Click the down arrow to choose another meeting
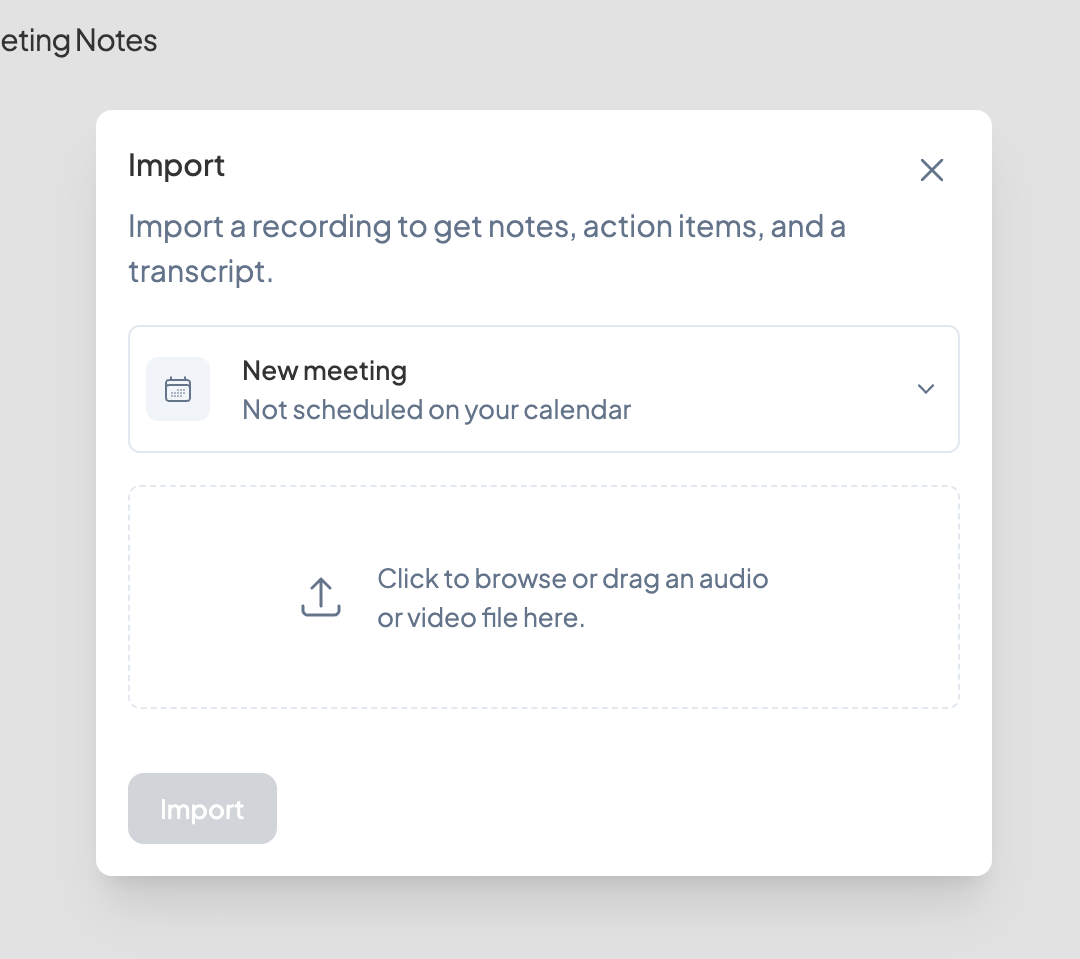This screenshot has height=959, width=1080. pos(925,389)
